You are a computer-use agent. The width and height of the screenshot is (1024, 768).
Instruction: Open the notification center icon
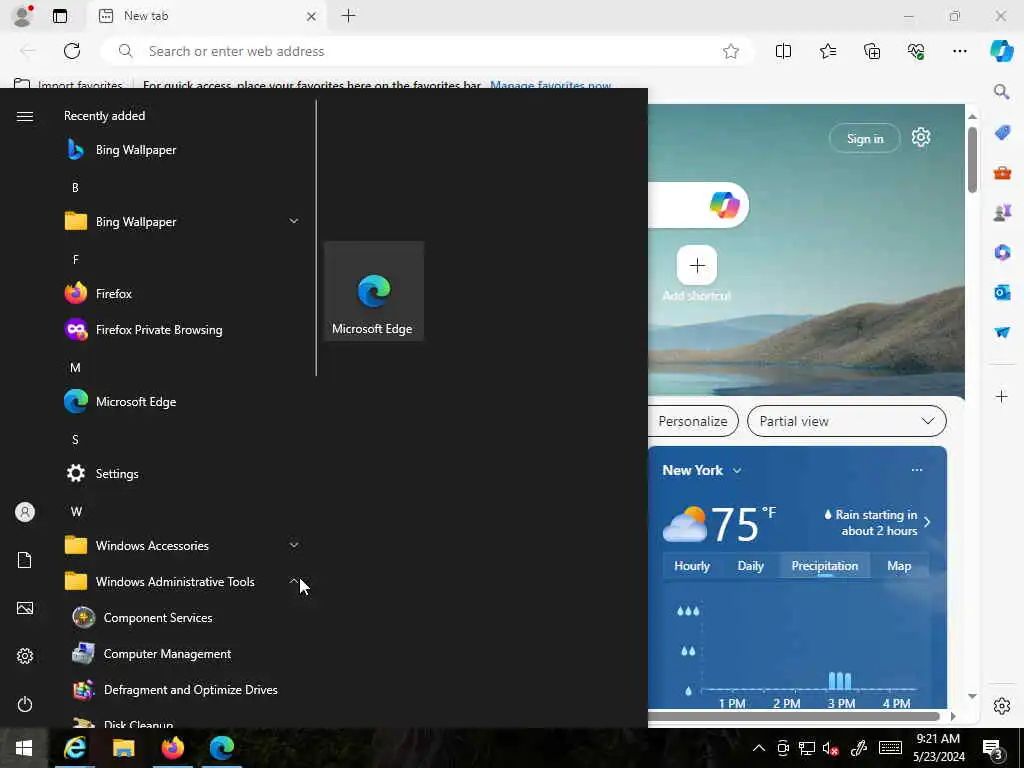(x=993, y=749)
